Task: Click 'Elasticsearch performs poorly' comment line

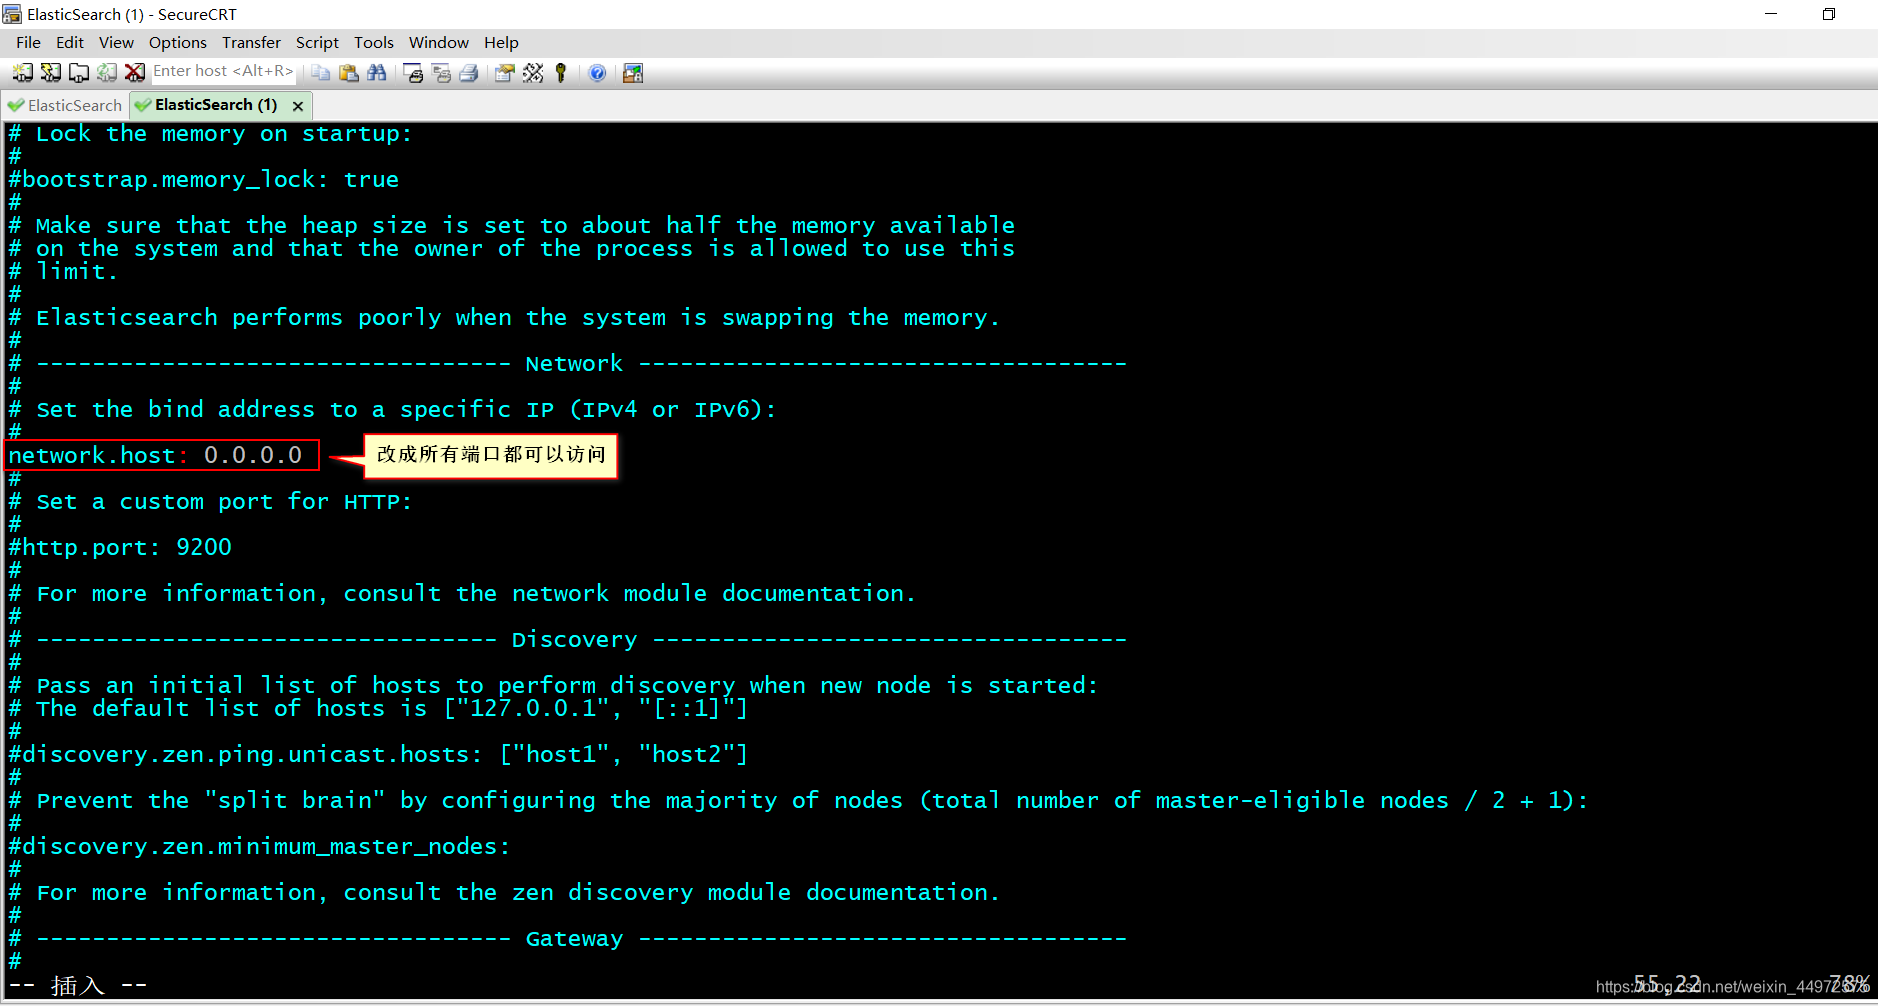Action: tap(504, 318)
